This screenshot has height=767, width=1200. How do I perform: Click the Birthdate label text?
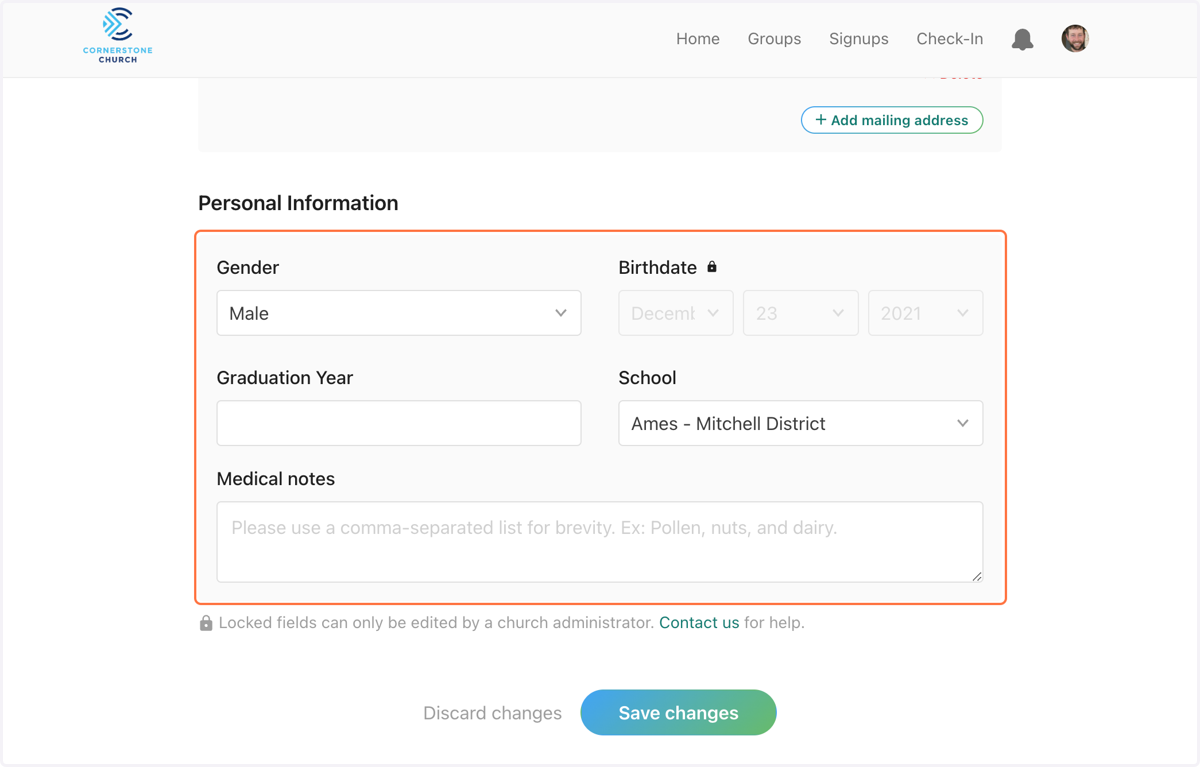click(x=658, y=267)
